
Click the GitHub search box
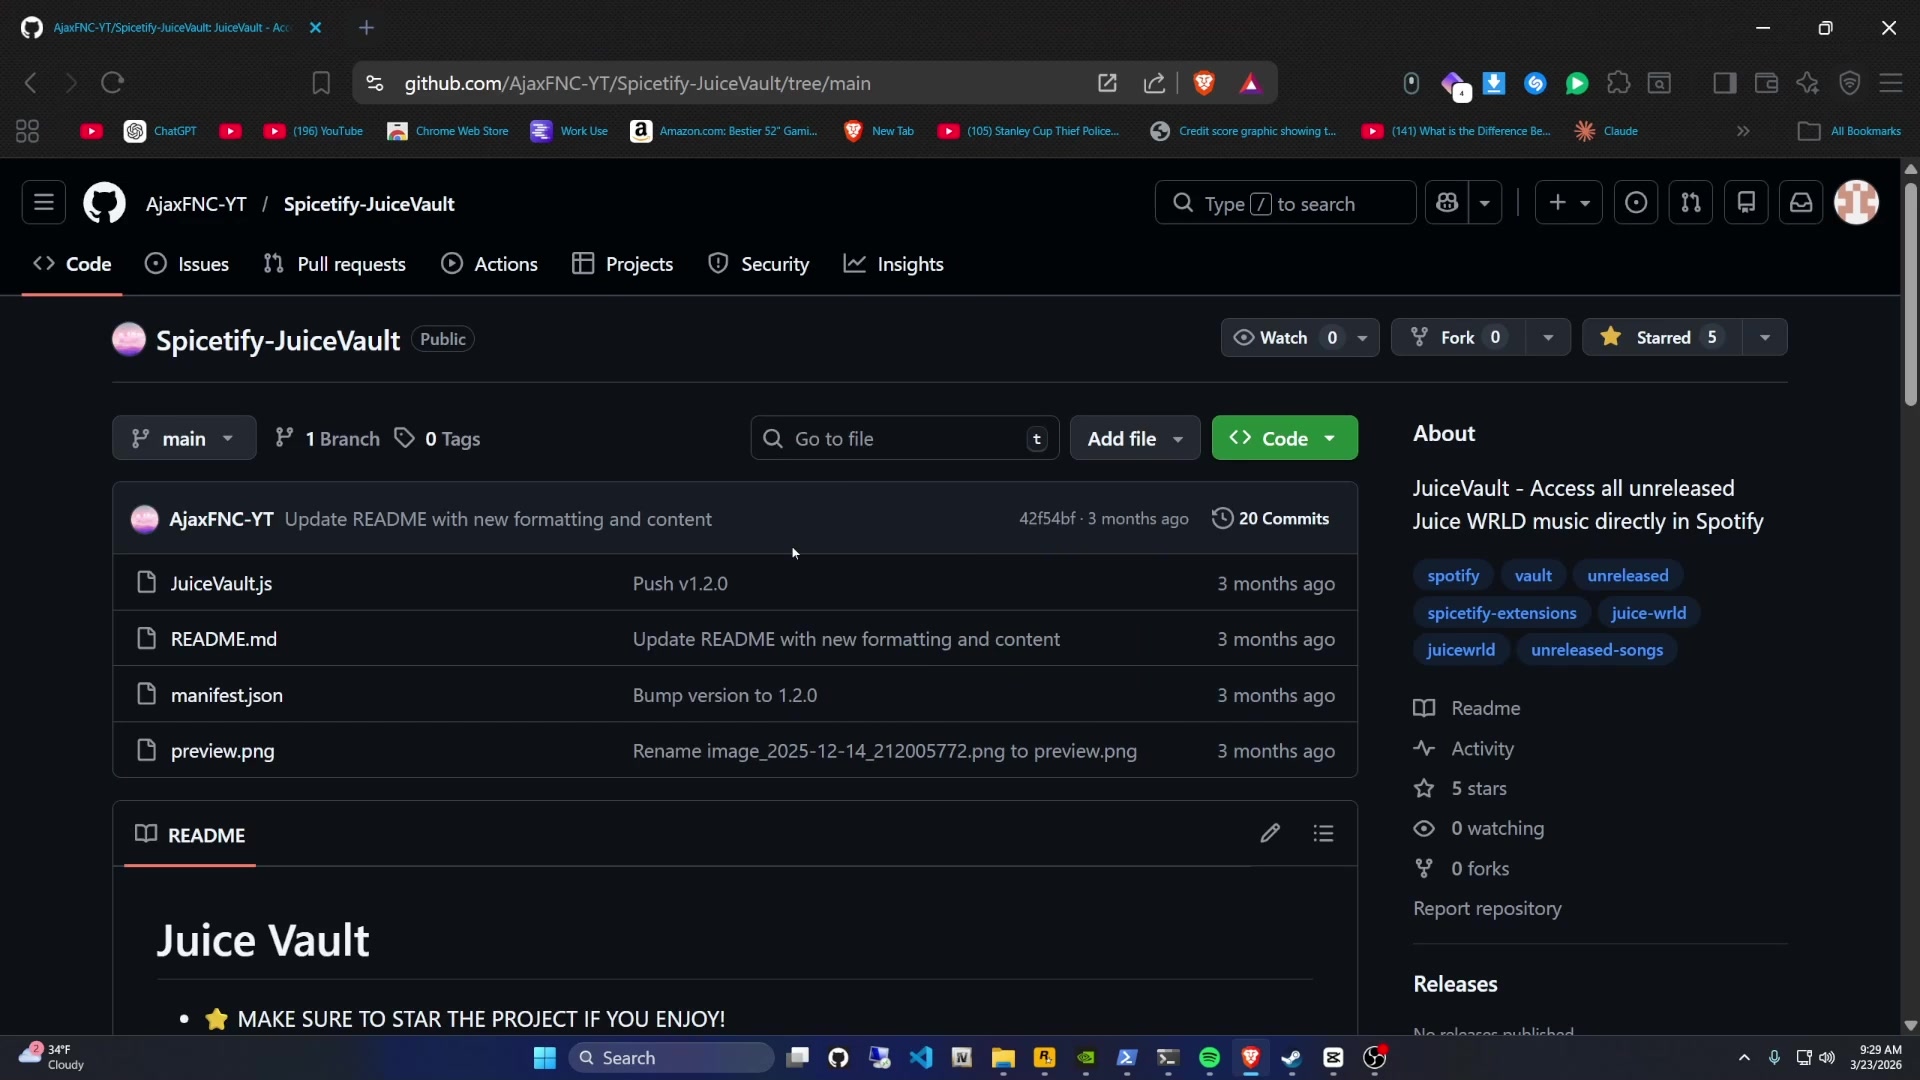1285,203
